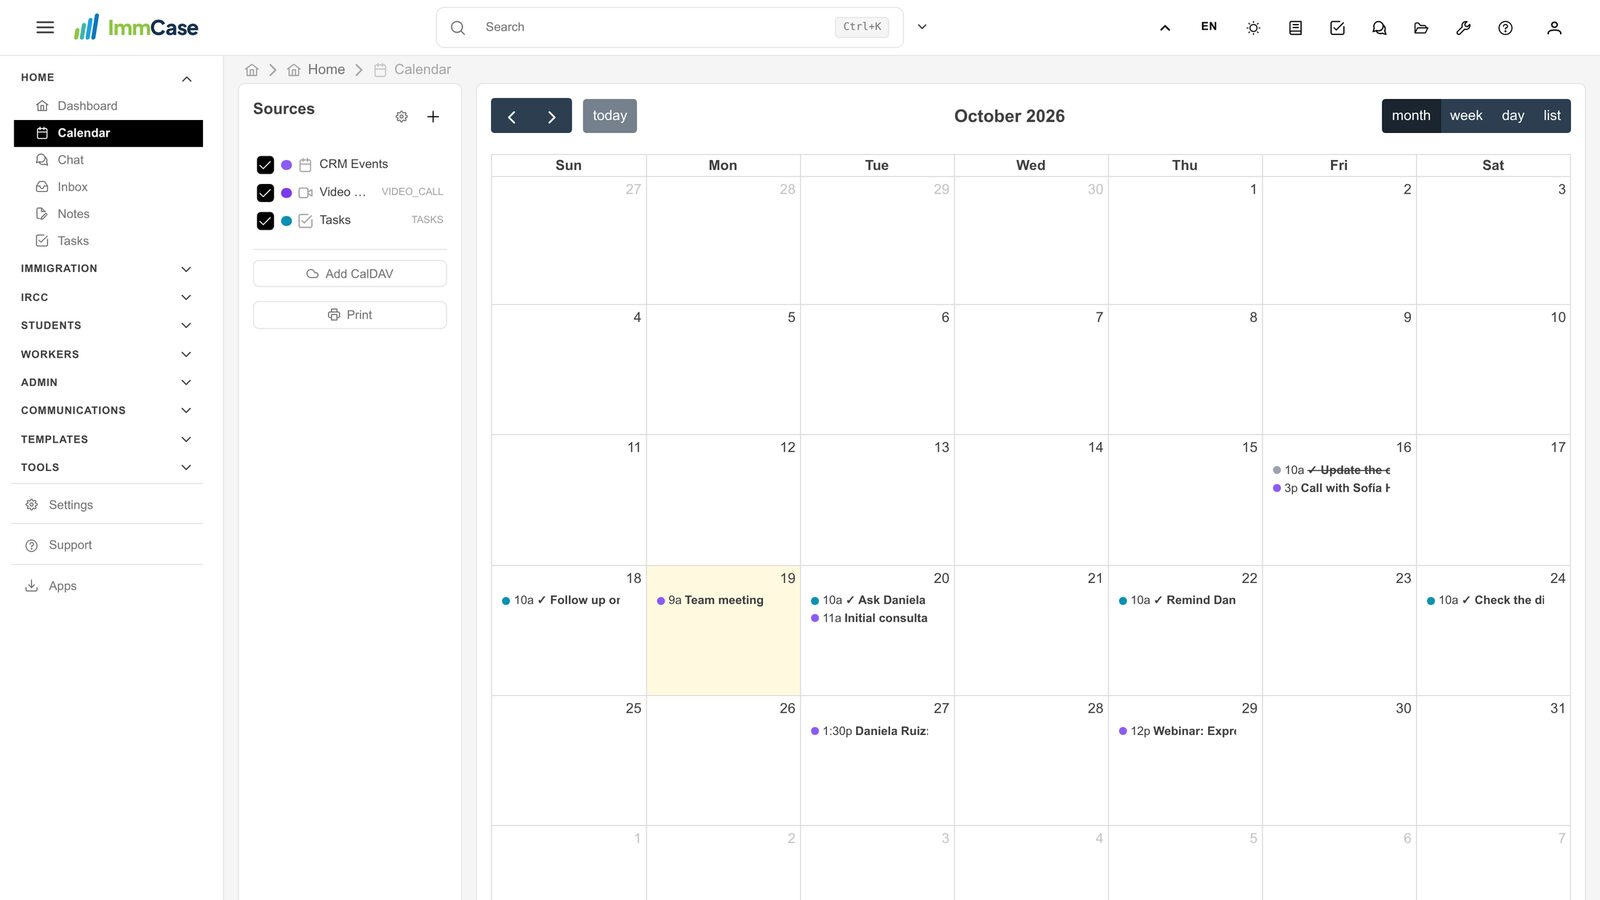Image resolution: width=1600 pixels, height=900 pixels.
Task: Expand the STUDENTS sidebar section
Action: point(108,325)
